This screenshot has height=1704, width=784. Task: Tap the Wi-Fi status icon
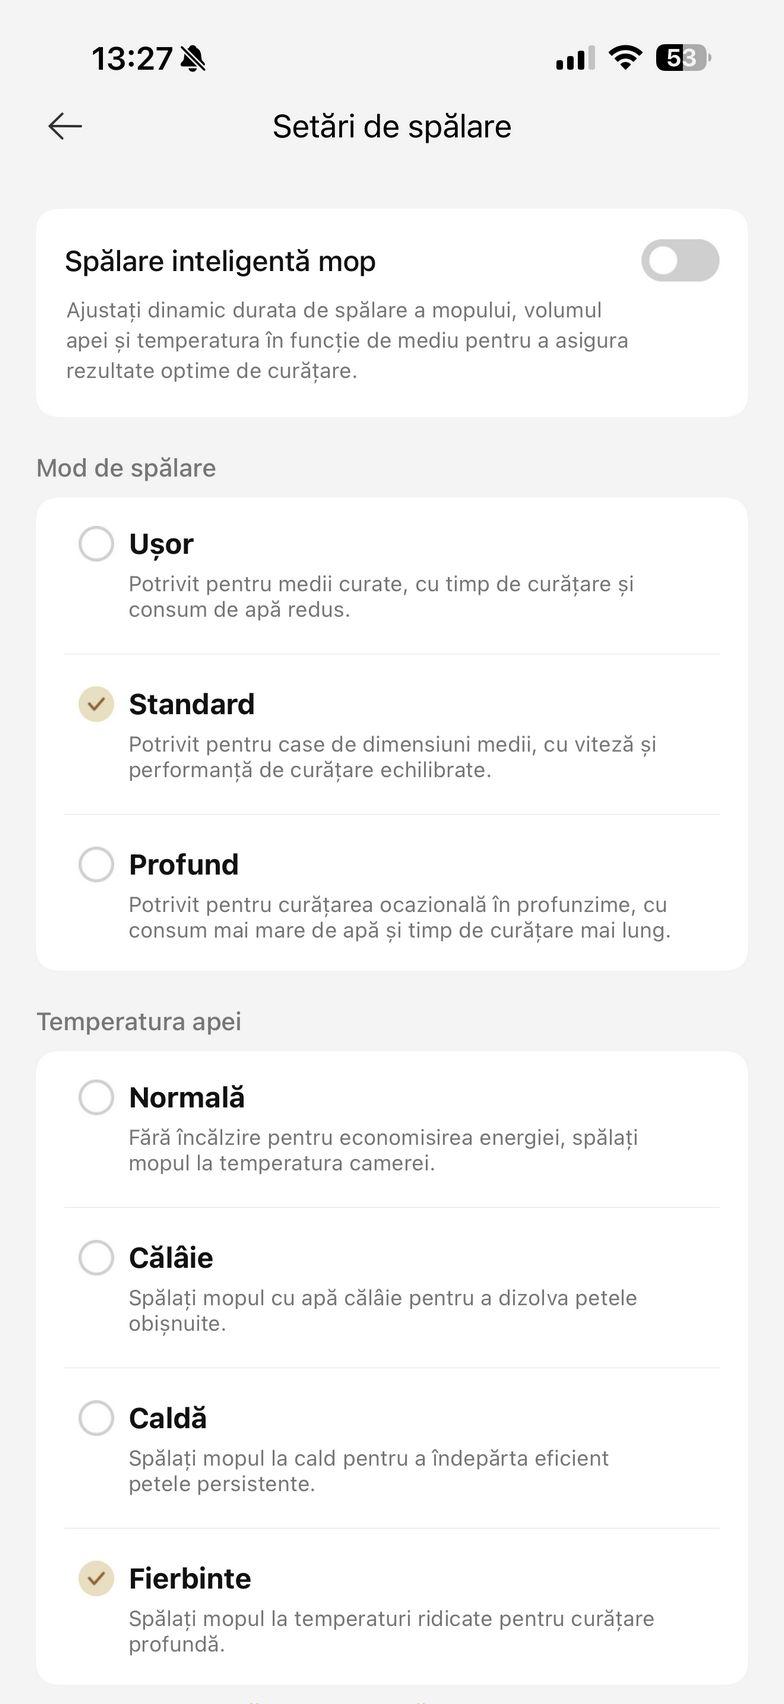click(x=625, y=58)
